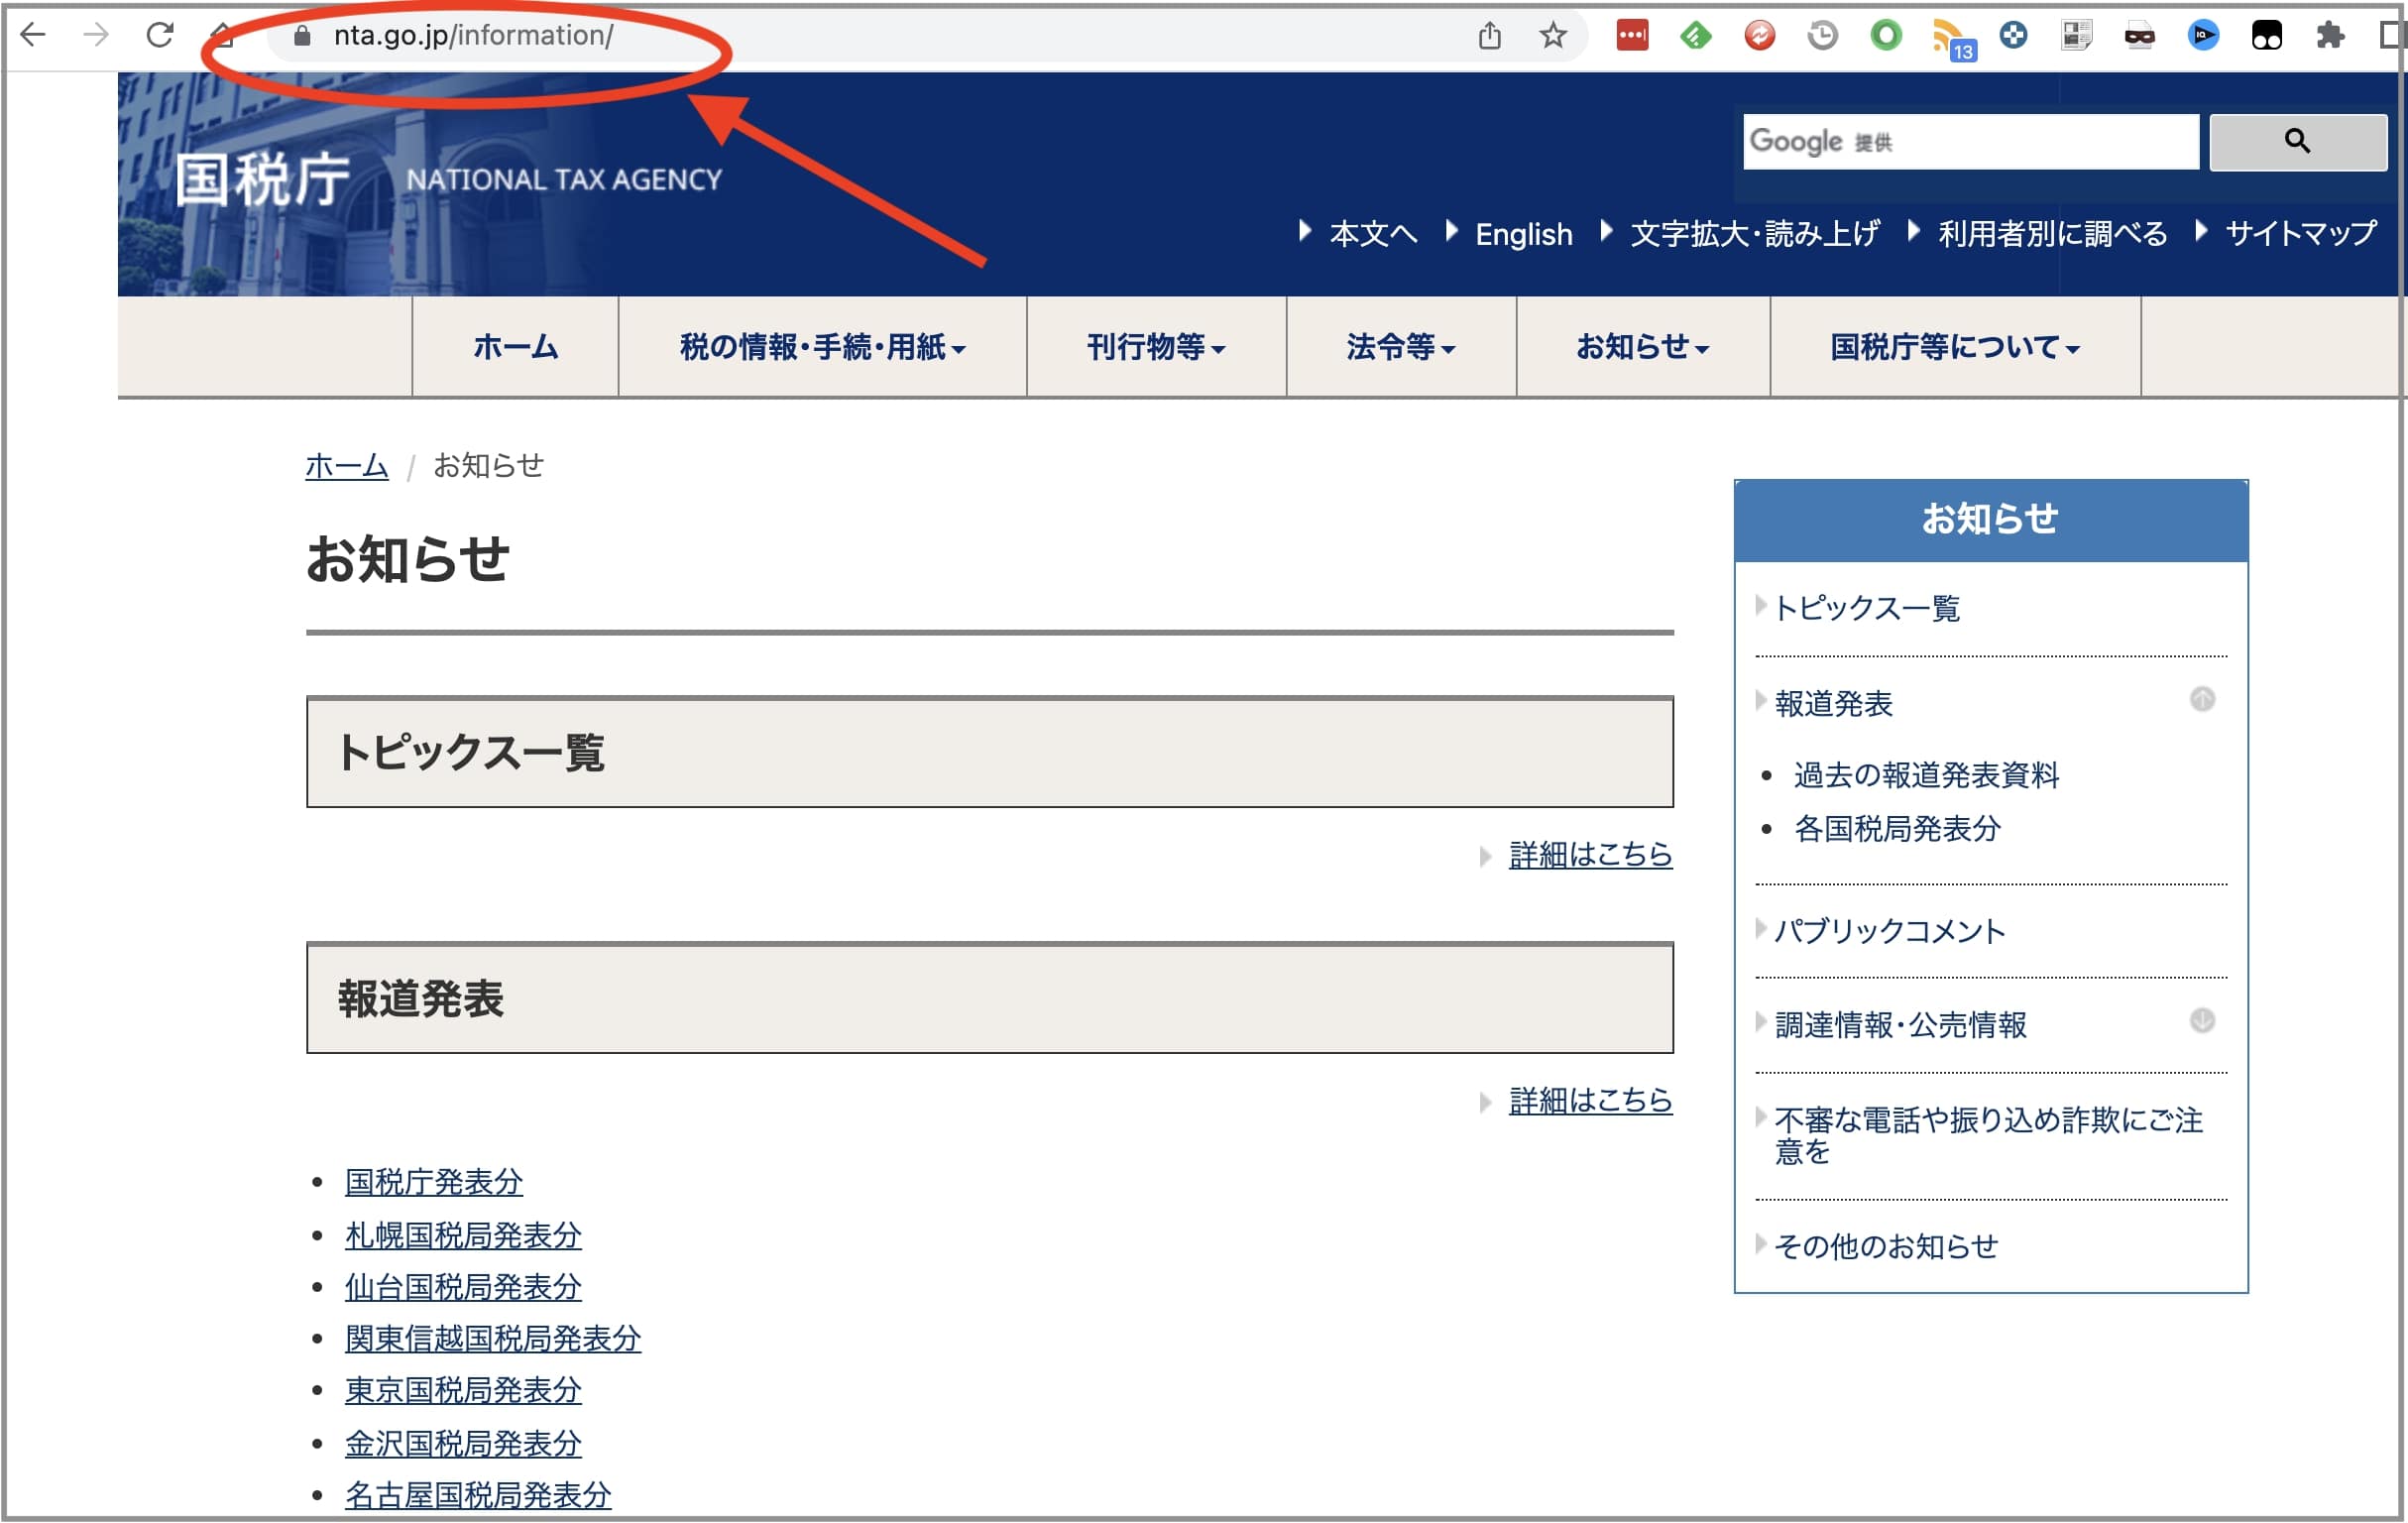
Task: Open the extensions puzzle piece icon
Action: pos(2329,36)
